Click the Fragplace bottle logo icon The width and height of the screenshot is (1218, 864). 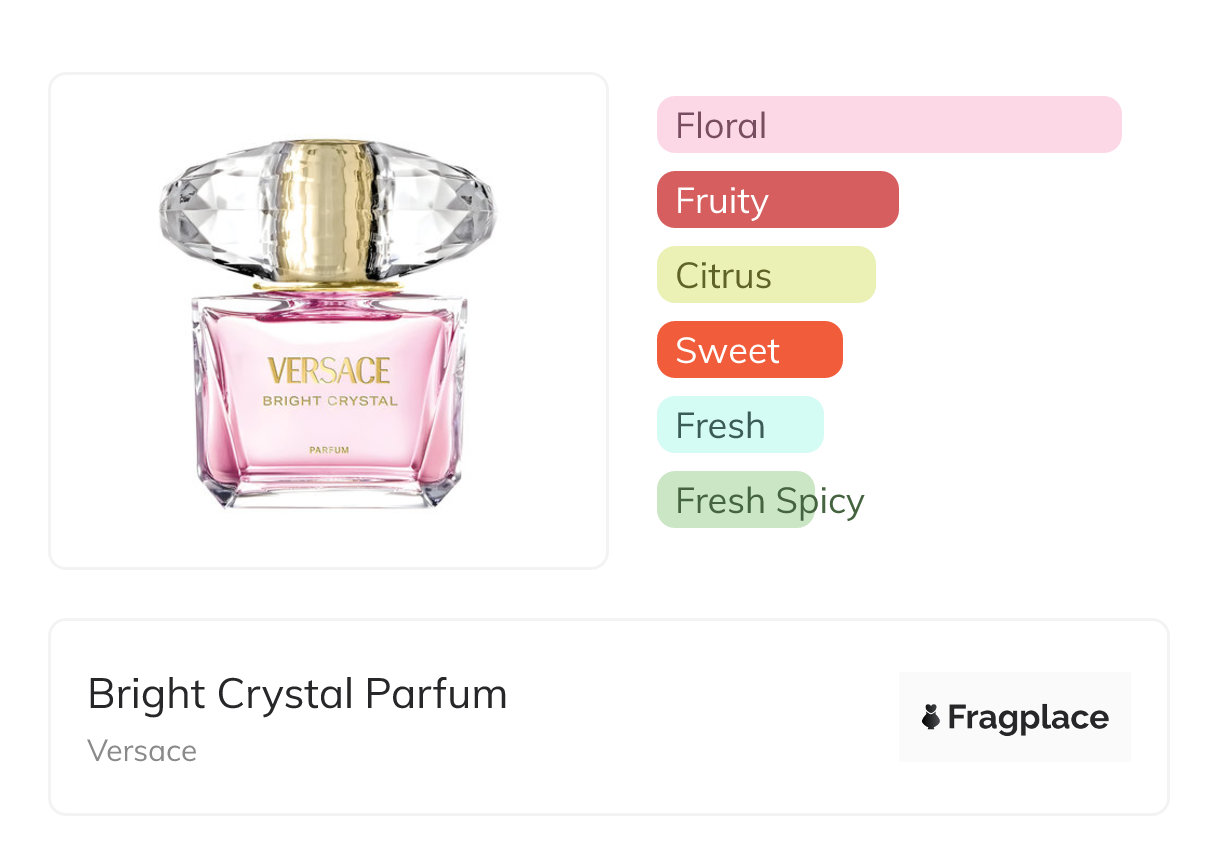[x=931, y=717]
